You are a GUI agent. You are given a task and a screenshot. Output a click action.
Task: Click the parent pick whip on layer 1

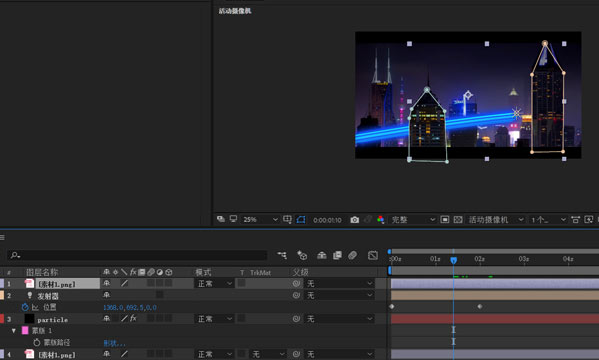(296, 284)
